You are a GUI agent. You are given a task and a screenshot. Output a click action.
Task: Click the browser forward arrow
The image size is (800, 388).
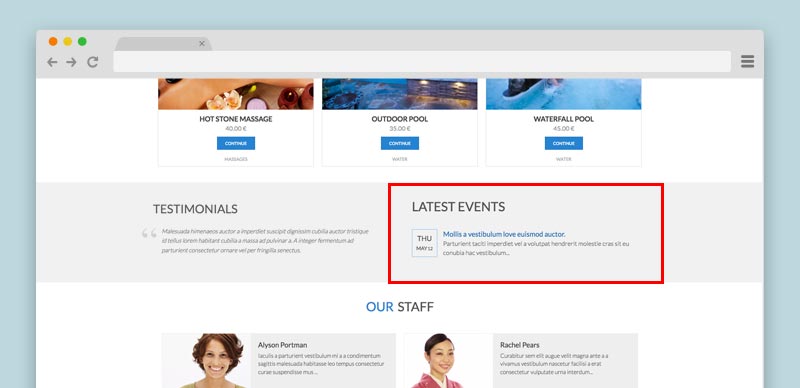coord(71,62)
